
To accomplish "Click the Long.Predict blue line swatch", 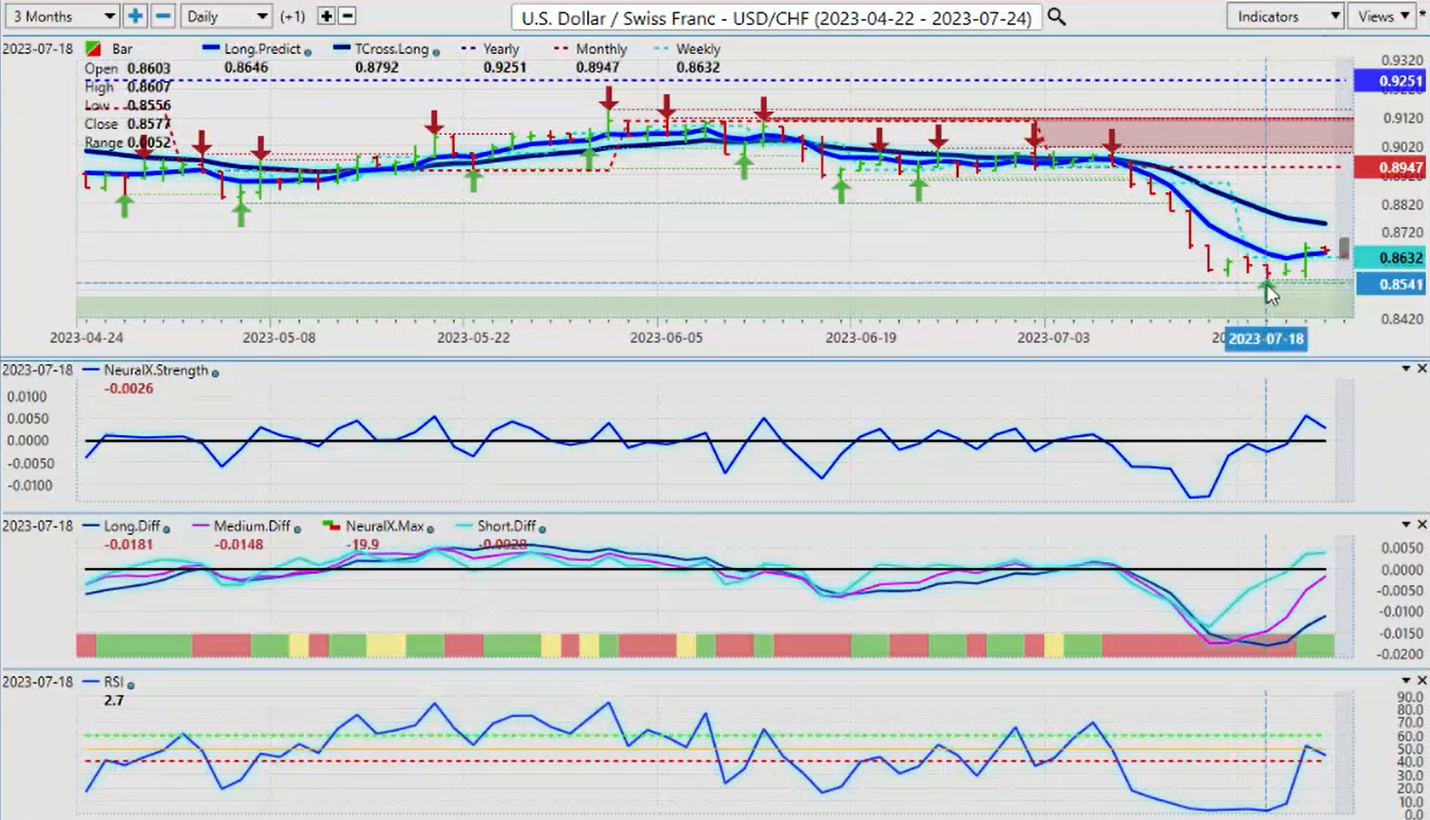I will [211, 49].
